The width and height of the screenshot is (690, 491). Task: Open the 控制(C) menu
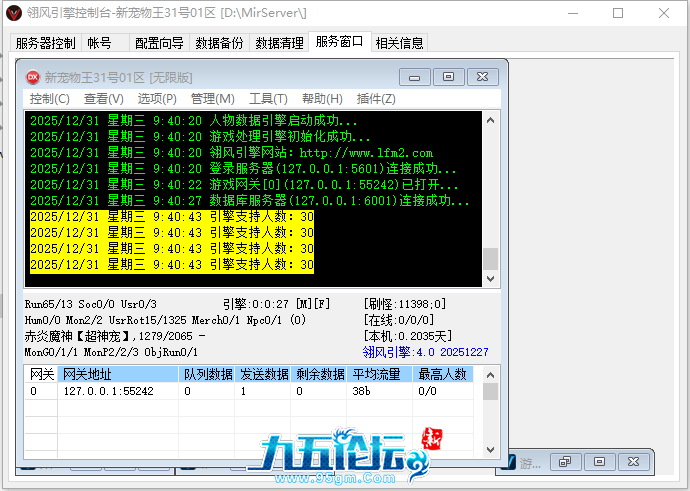49,99
